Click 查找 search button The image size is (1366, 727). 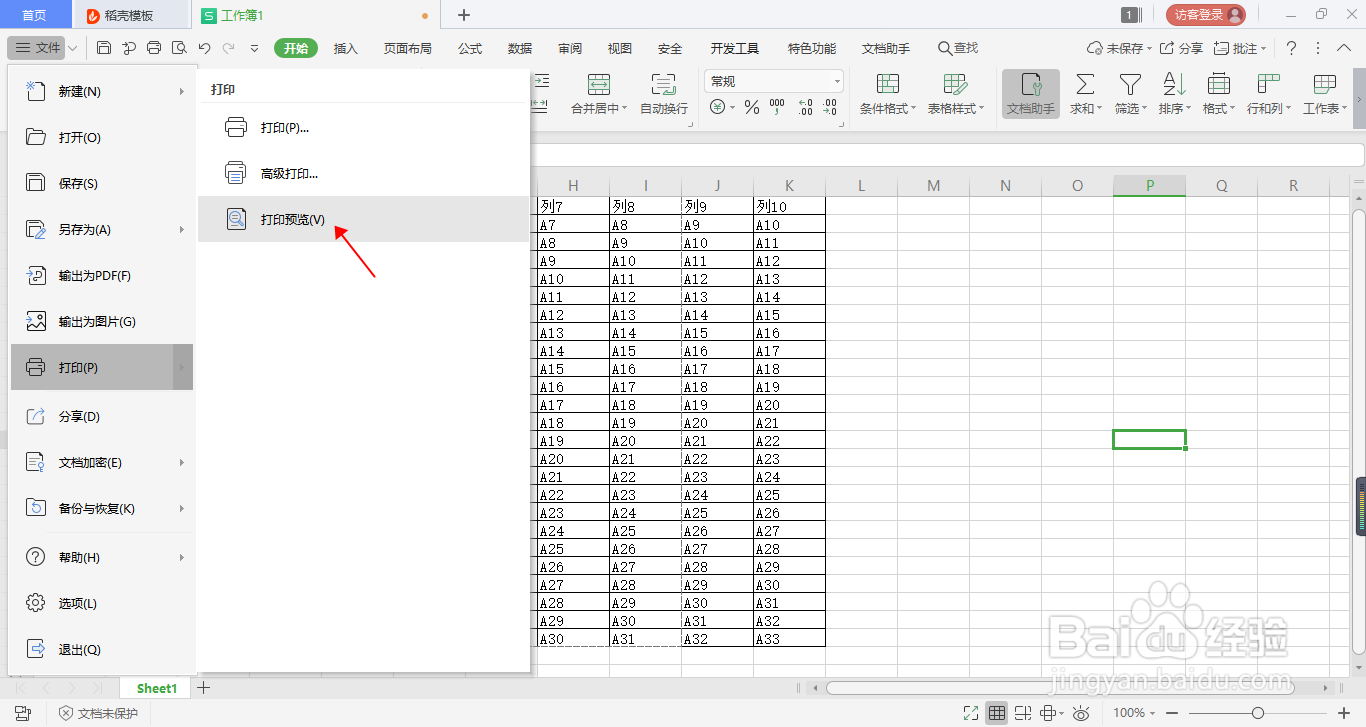(x=958, y=48)
